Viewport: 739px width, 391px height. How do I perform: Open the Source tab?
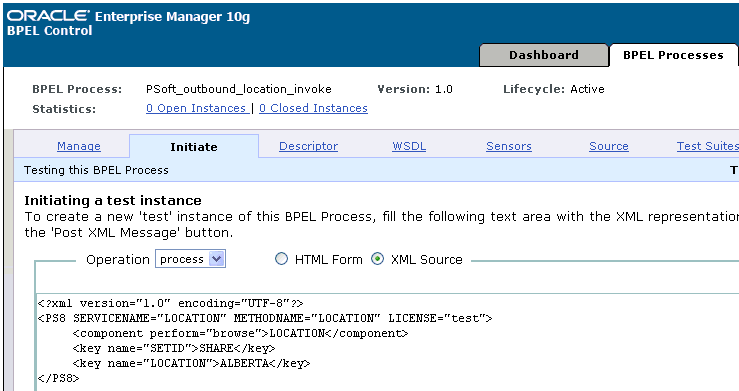pos(608,147)
